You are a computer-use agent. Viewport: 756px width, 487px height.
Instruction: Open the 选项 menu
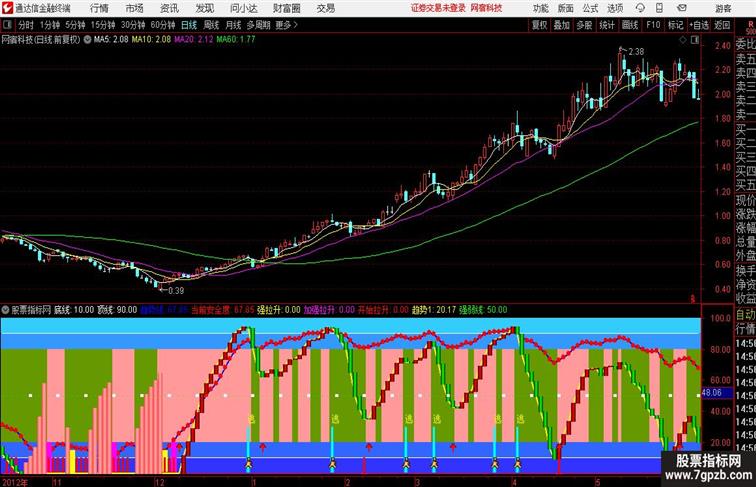tap(615, 8)
